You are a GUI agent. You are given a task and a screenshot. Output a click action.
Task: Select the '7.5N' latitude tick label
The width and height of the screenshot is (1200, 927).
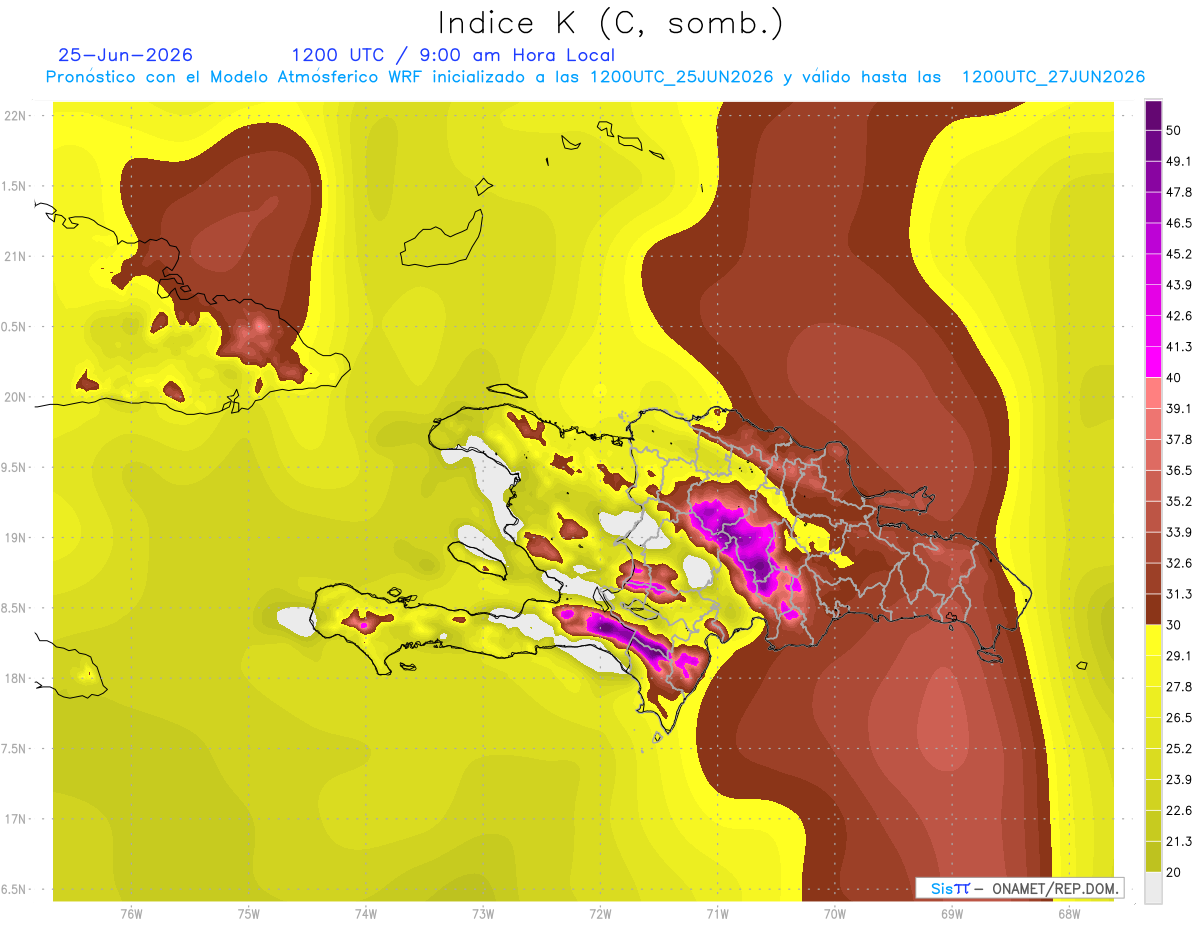[15, 749]
